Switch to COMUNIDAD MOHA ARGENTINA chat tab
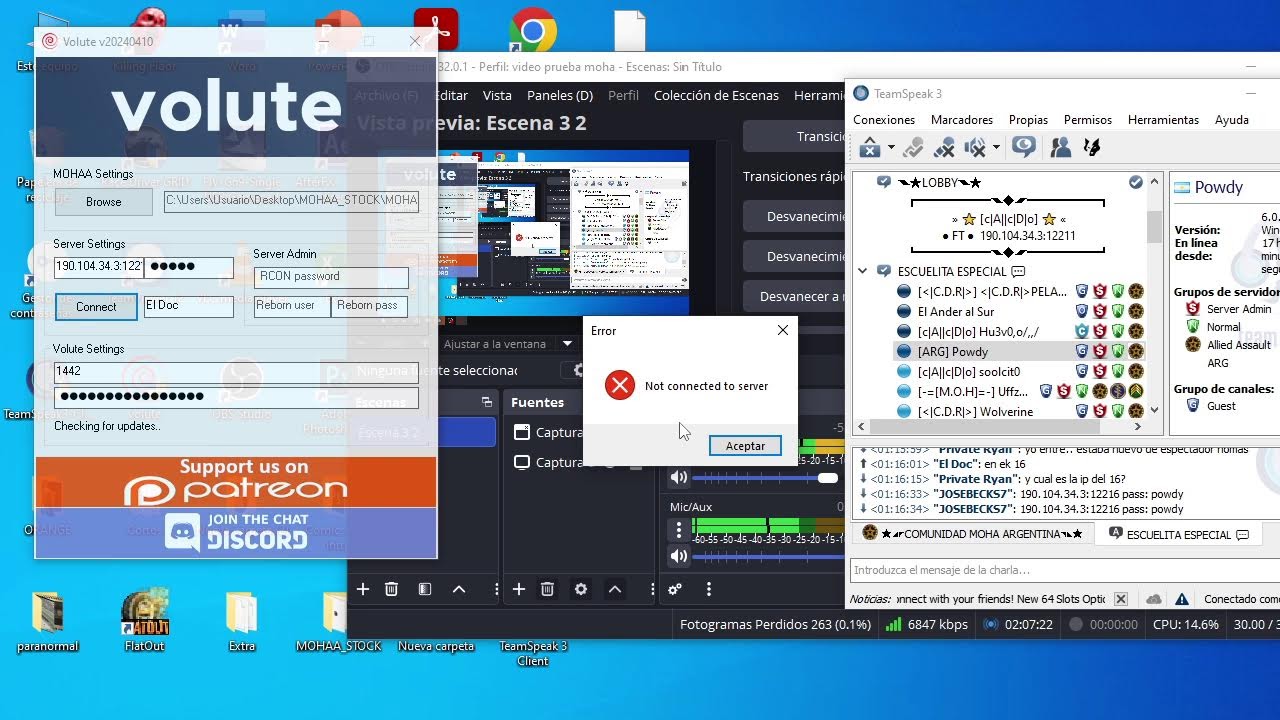 click(973, 534)
